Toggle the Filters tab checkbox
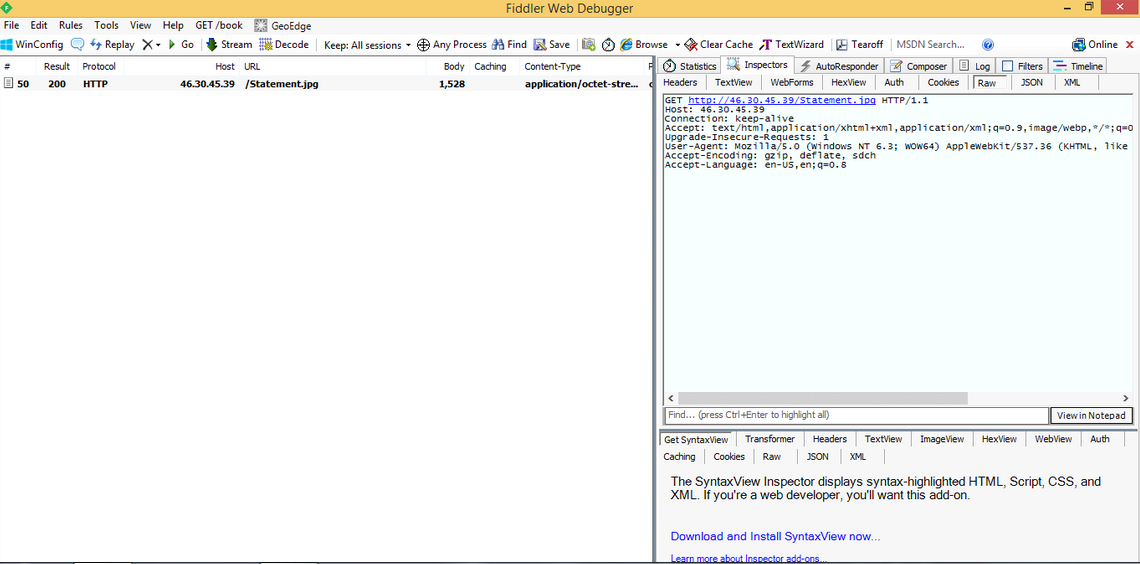 click(1008, 66)
